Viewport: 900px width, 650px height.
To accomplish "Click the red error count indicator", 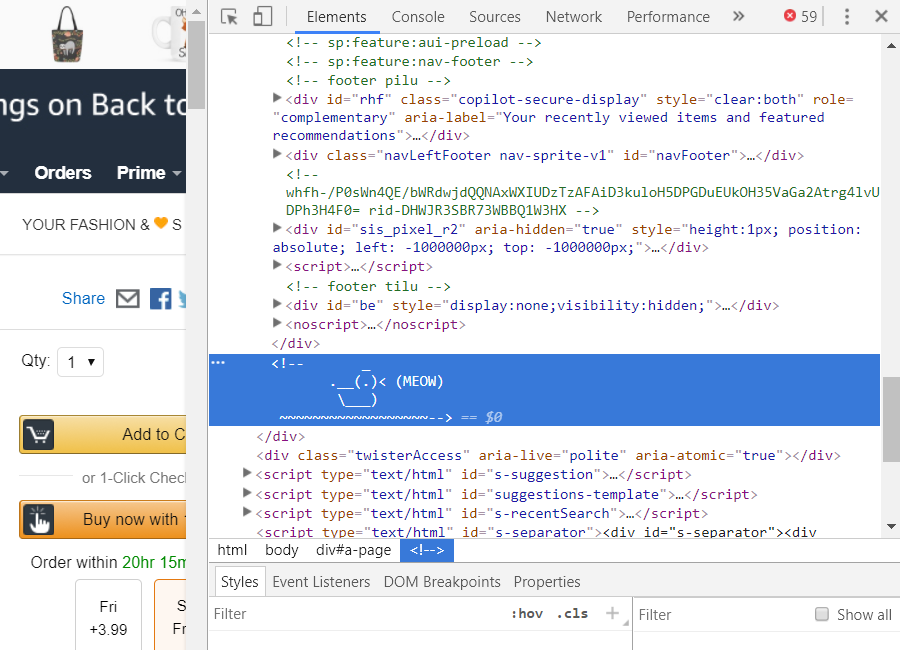I will point(800,16).
